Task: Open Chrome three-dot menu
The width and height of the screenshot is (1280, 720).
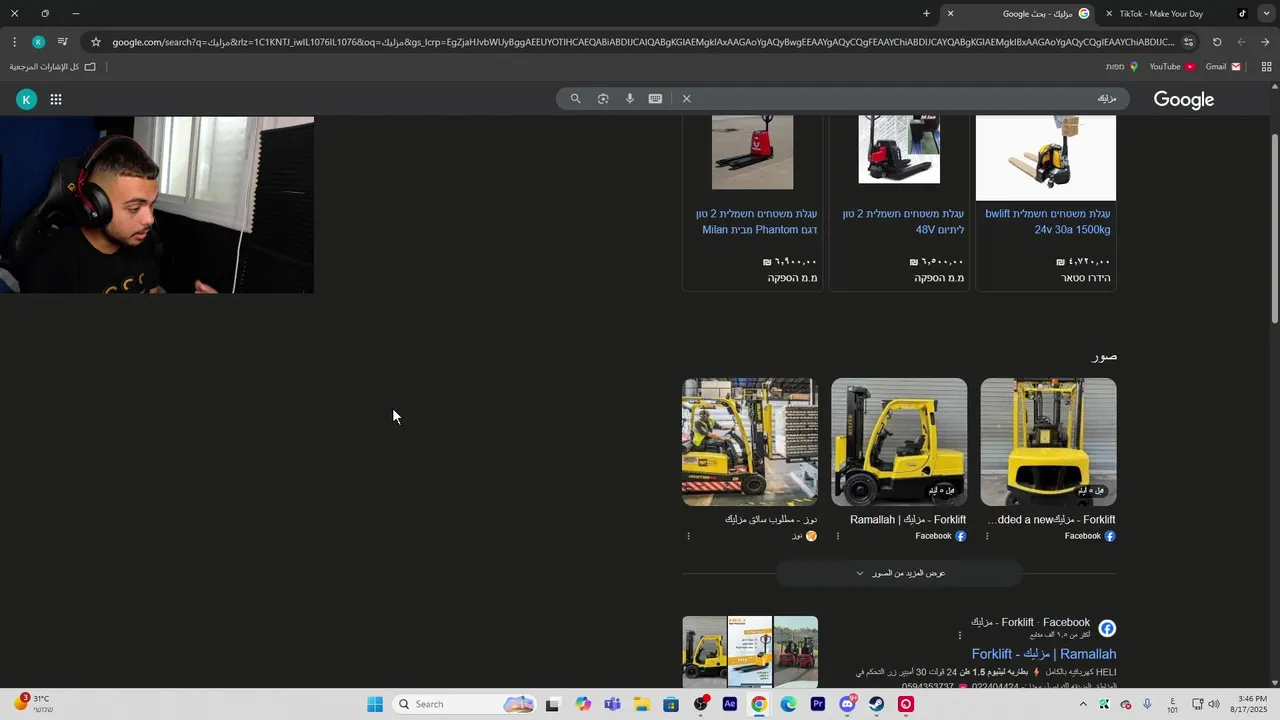Action: [x=14, y=42]
